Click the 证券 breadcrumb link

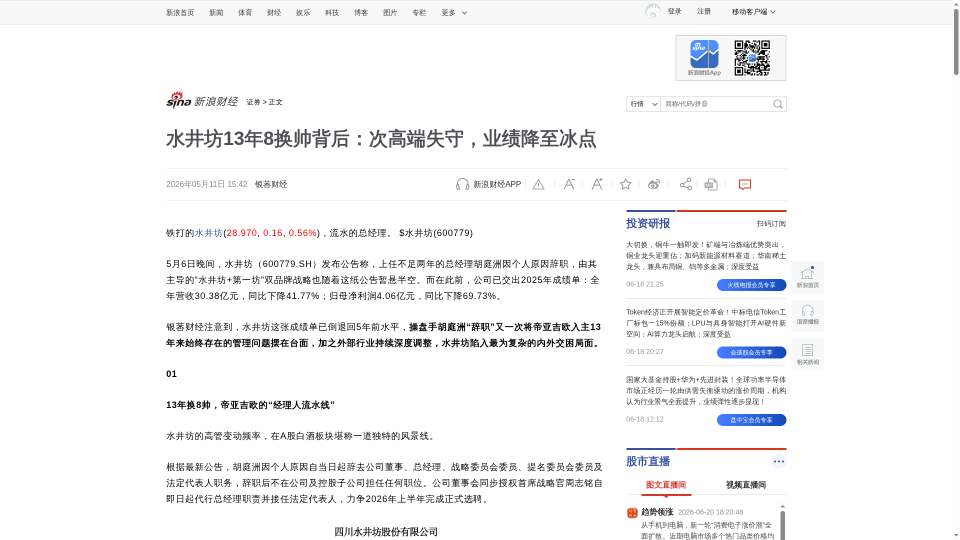click(253, 102)
